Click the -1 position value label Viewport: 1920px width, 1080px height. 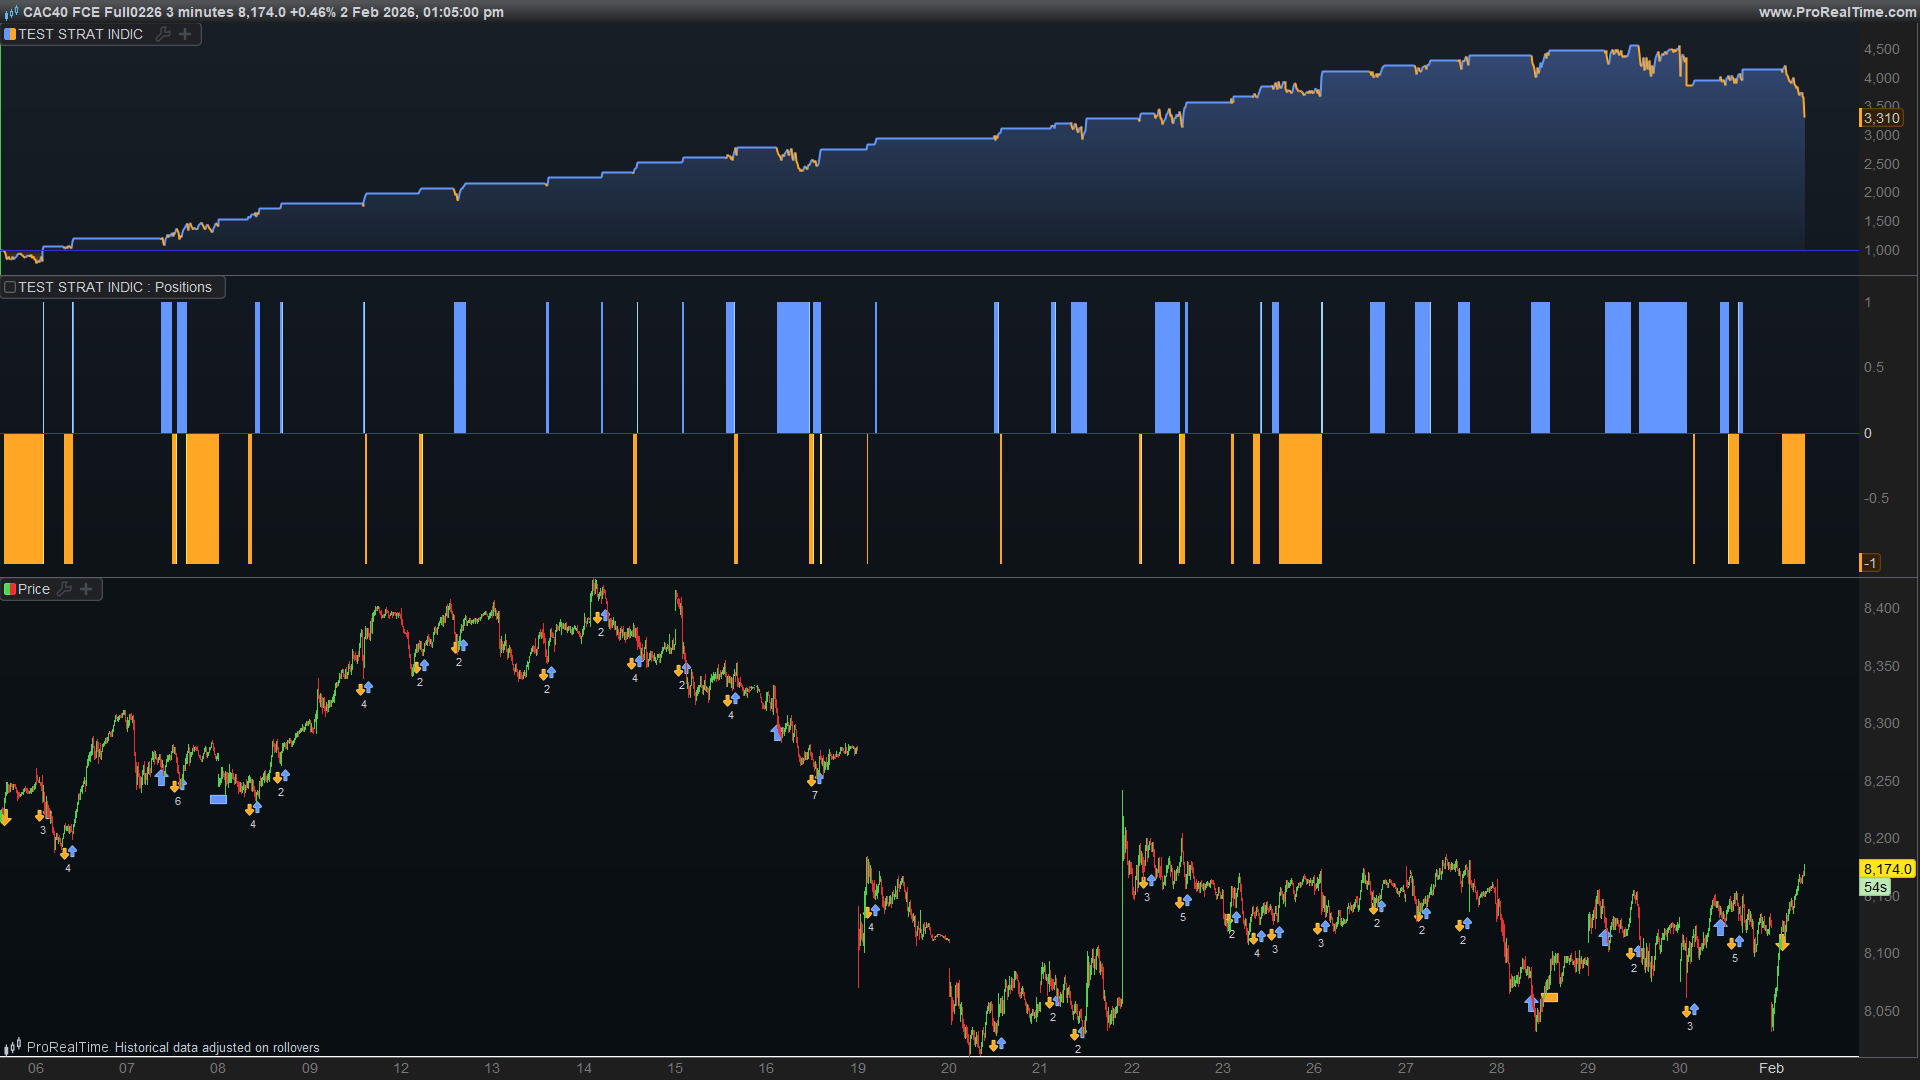[1869, 563]
